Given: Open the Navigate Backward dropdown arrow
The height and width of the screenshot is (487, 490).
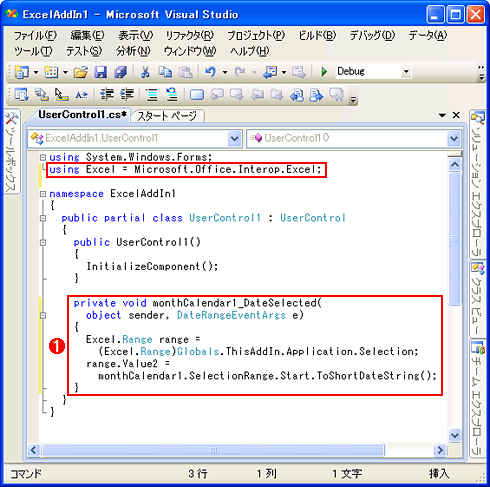Looking at the screenshot, I should [284, 72].
